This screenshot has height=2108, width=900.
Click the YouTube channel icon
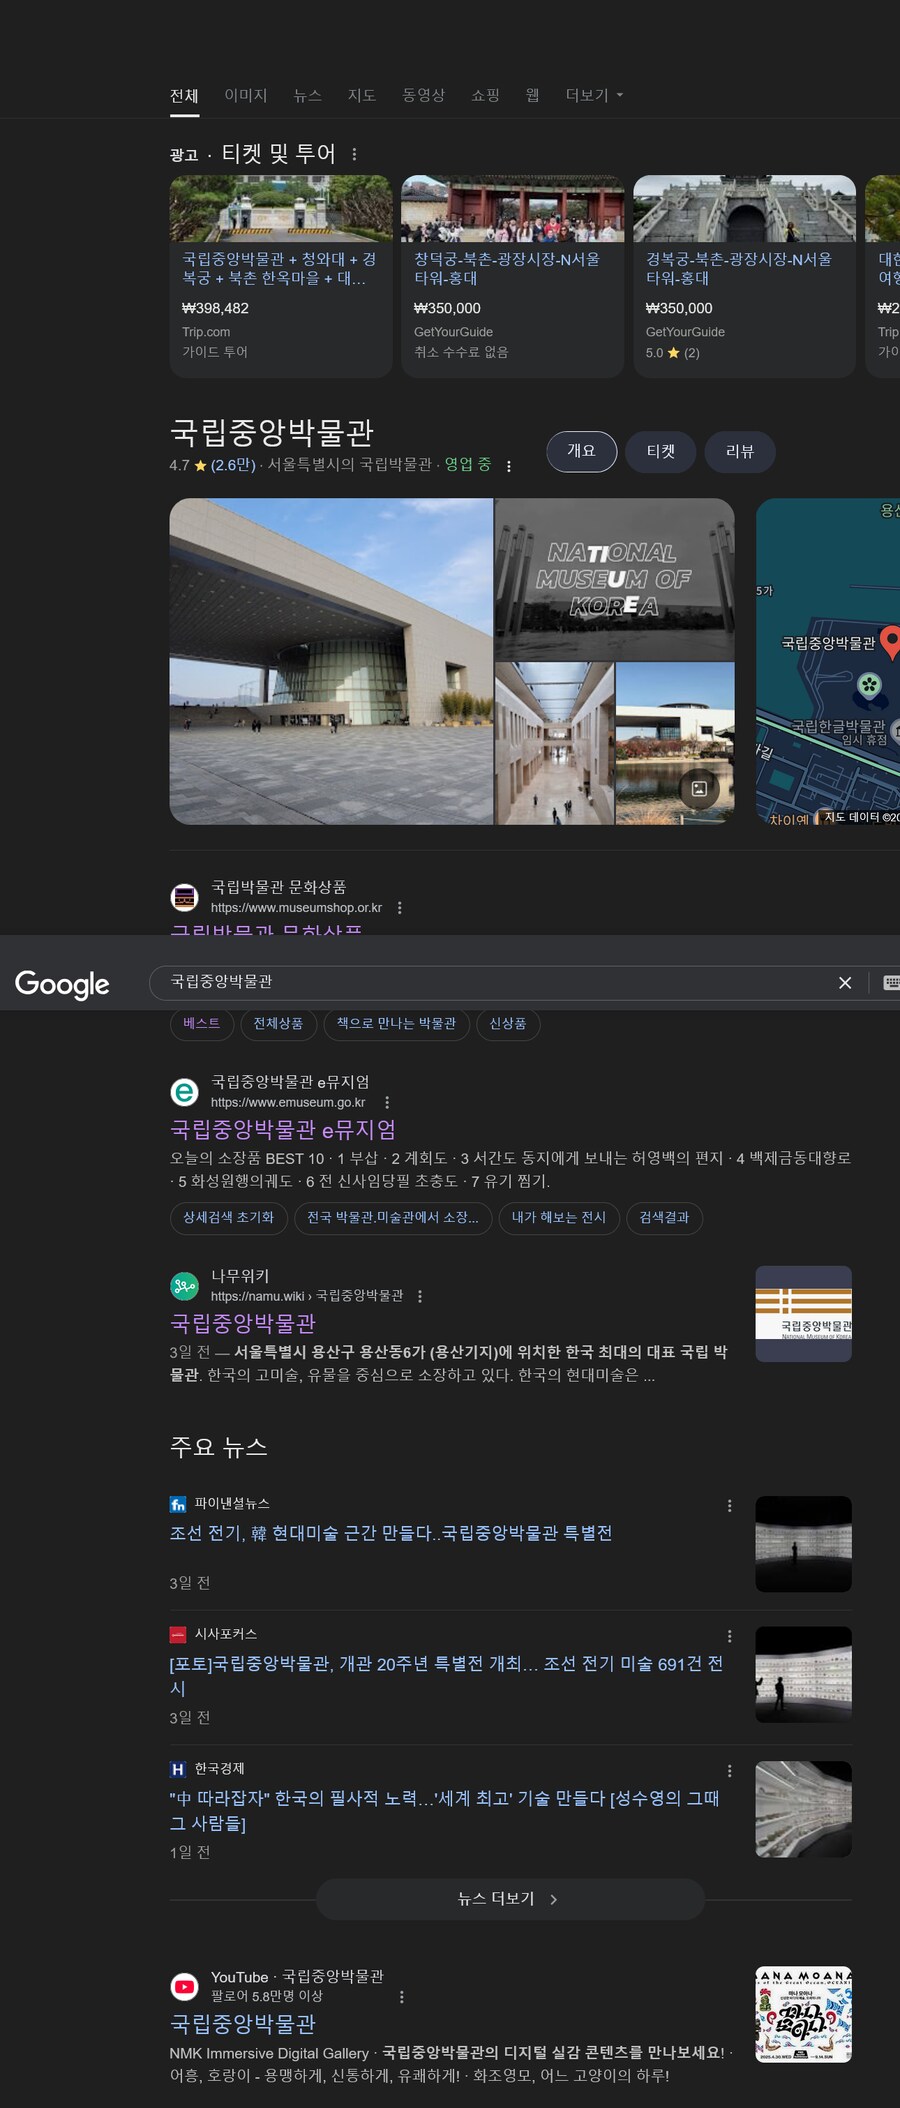click(x=184, y=1986)
